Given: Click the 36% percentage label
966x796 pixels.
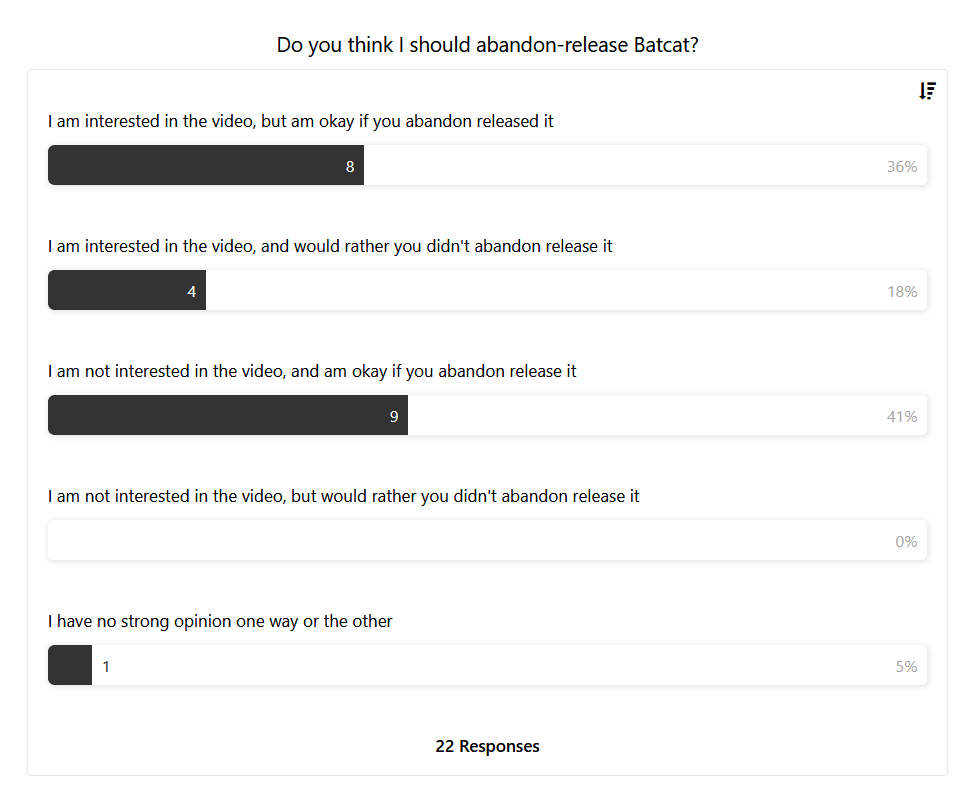Looking at the screenshot, I should point(902,167).
